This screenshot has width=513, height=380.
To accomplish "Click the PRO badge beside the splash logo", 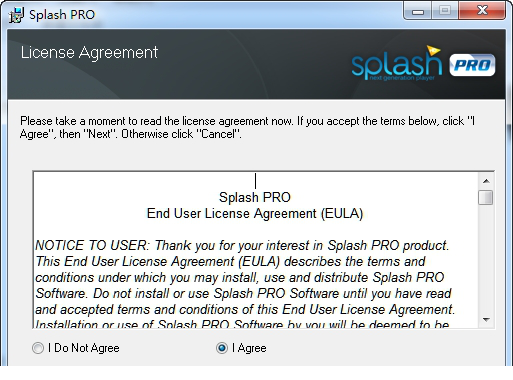I will click(x=472, y=65).
